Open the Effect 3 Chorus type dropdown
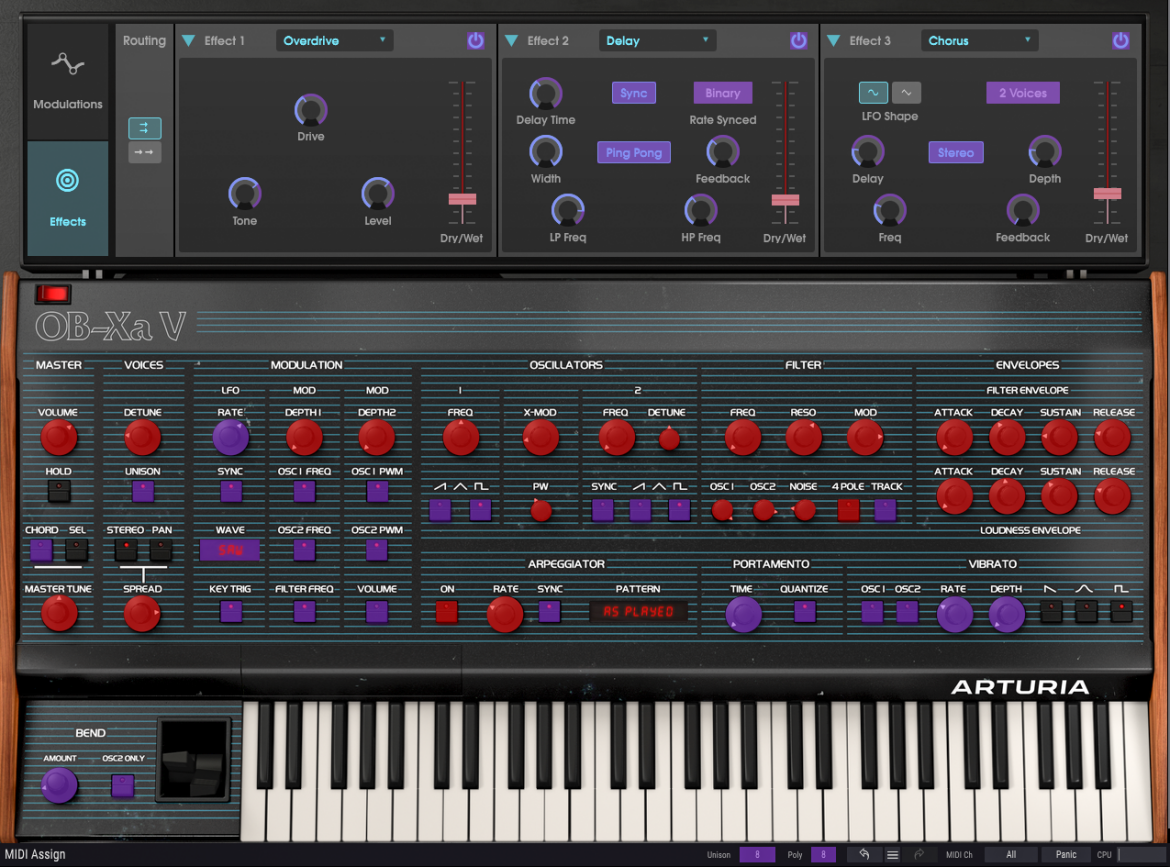This screenshot has height=867, width=1170. (980, 40)
